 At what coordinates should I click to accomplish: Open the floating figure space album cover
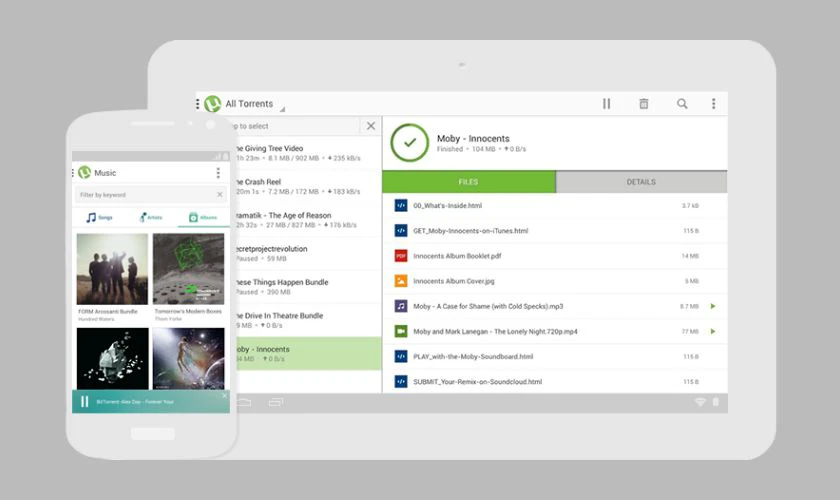[x=189, y=359]
